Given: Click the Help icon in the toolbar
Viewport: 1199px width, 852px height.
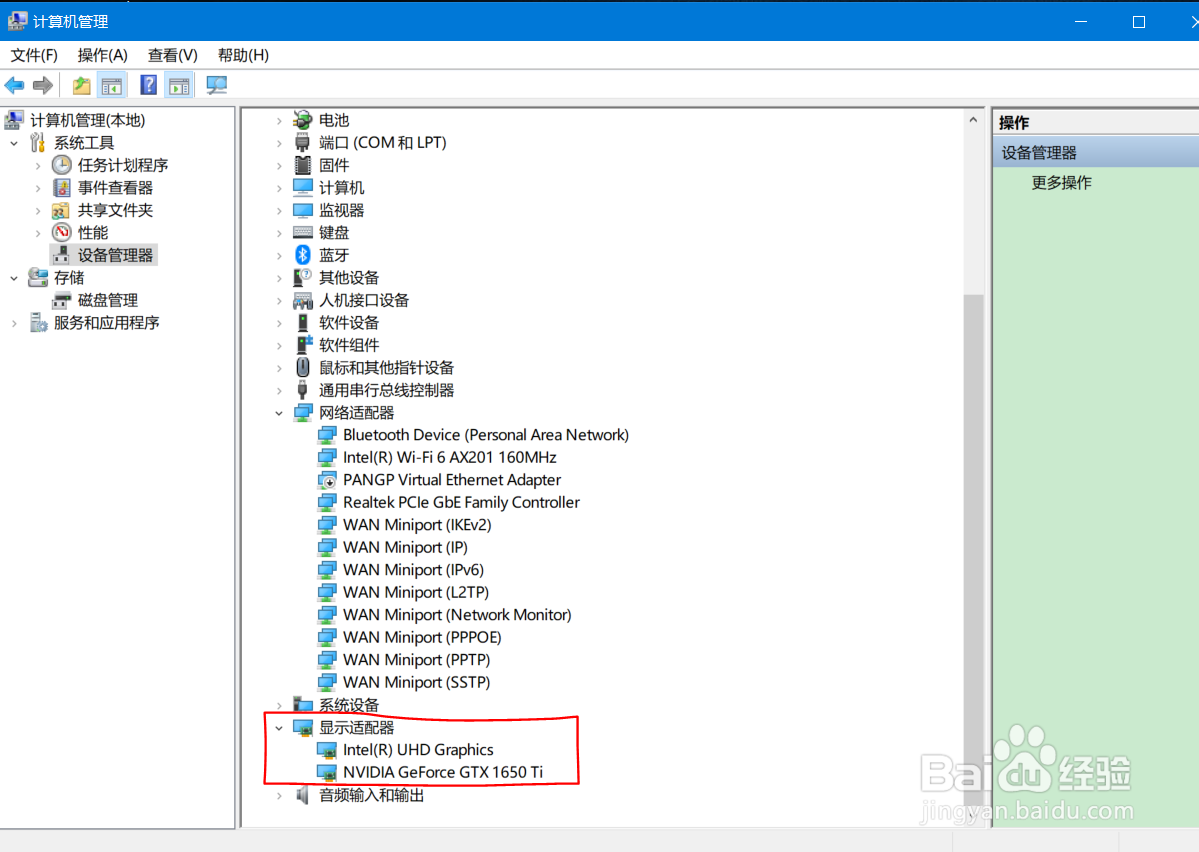Looking at the screenshot, I should (x=147, y=85).
